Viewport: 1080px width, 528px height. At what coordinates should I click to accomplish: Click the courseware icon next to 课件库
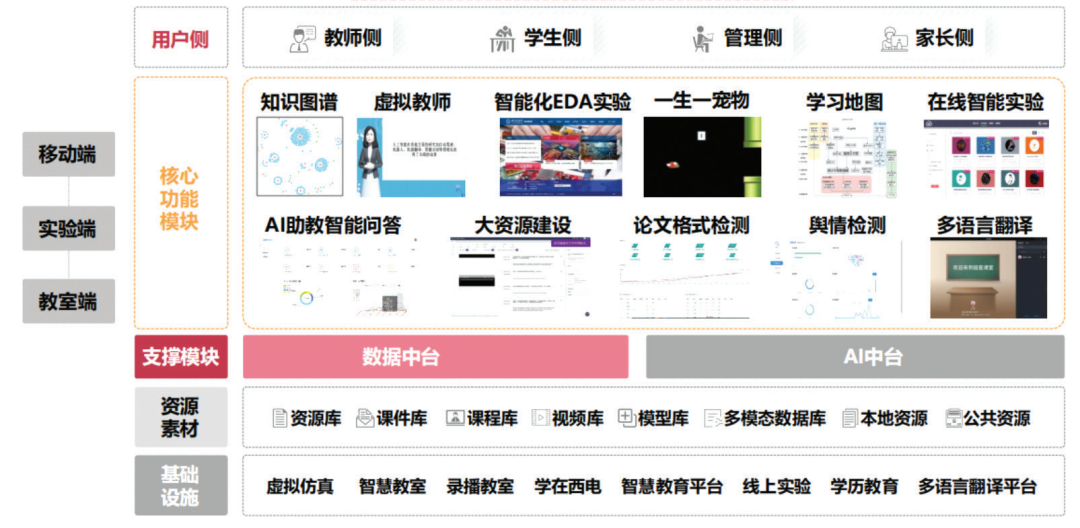[x=365, y=418]
